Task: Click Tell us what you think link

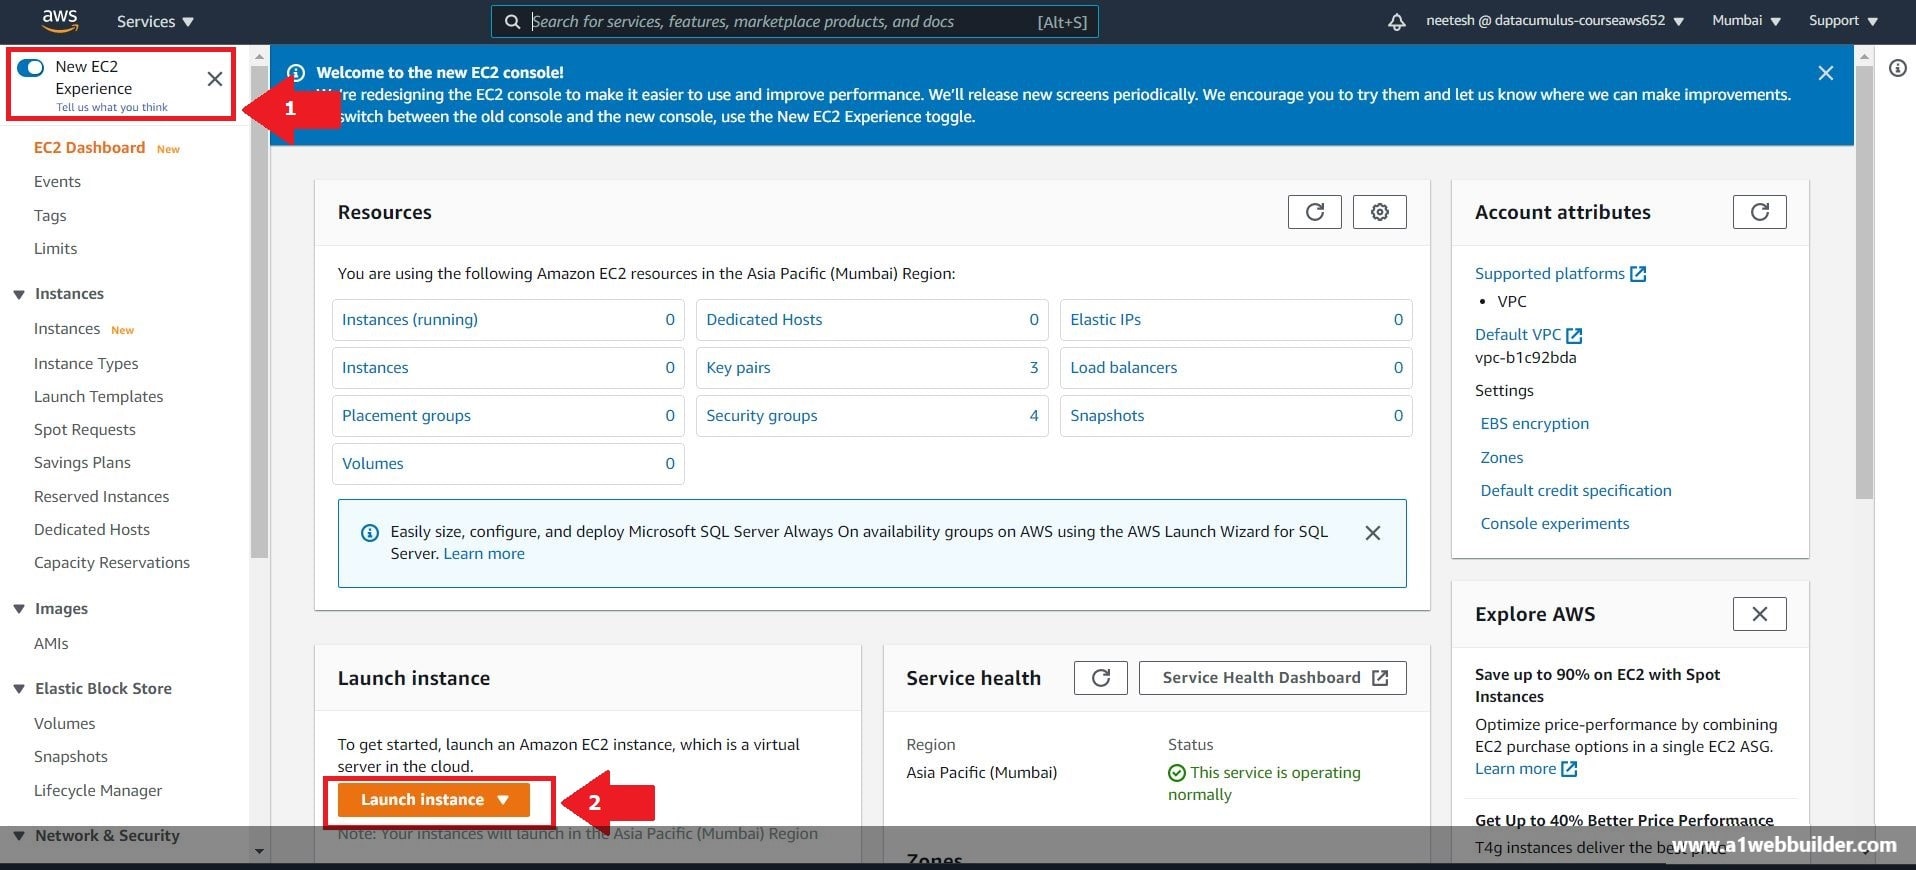Action: point(111,107)
